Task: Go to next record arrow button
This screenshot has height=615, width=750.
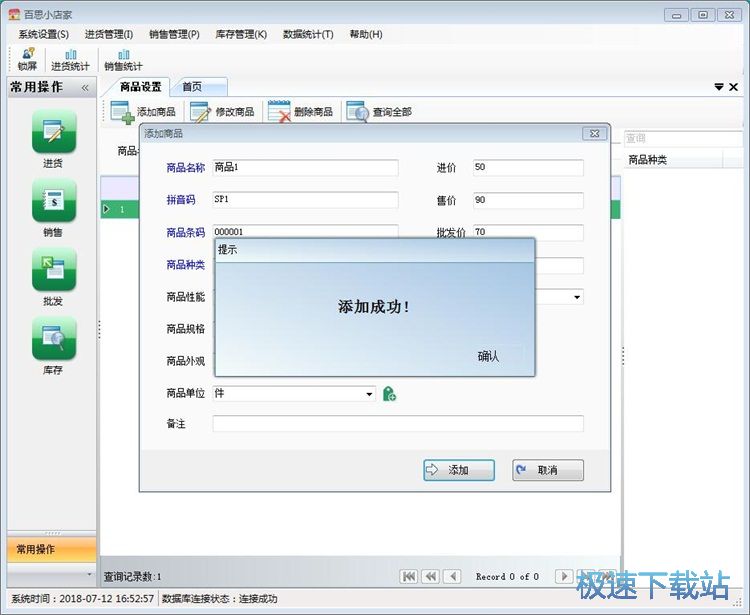Action: coord(564,576)
